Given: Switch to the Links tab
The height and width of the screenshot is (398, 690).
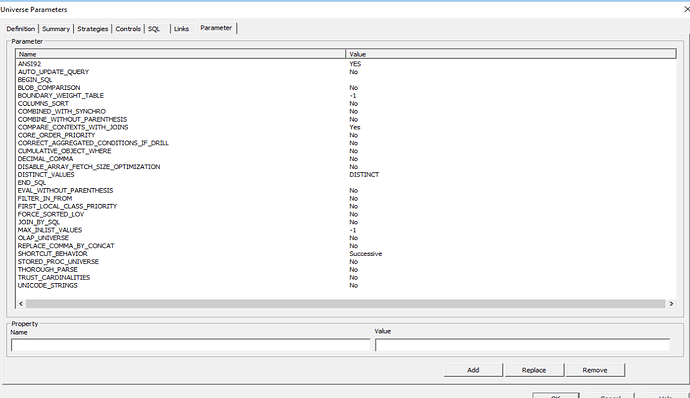Looking at the screenshot, I should 181,29.
